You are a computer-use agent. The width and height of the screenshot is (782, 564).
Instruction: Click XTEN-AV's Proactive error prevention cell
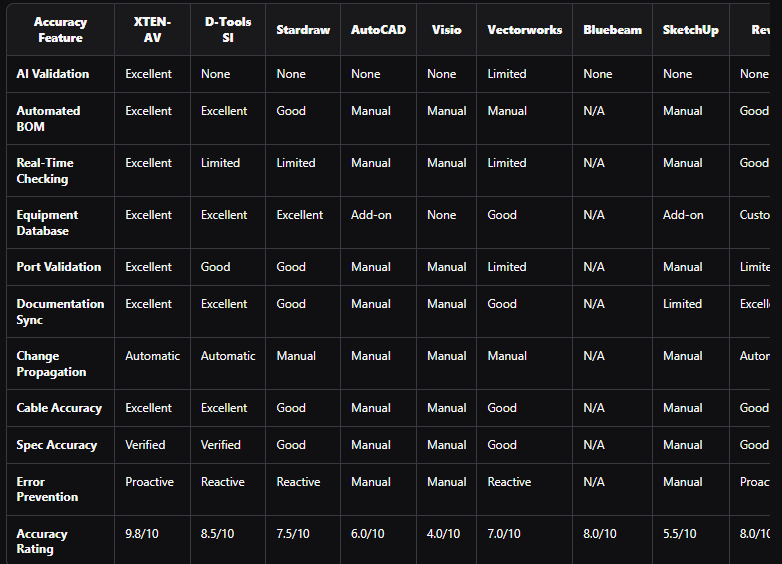pyautogui.click(x=149, y=482)
